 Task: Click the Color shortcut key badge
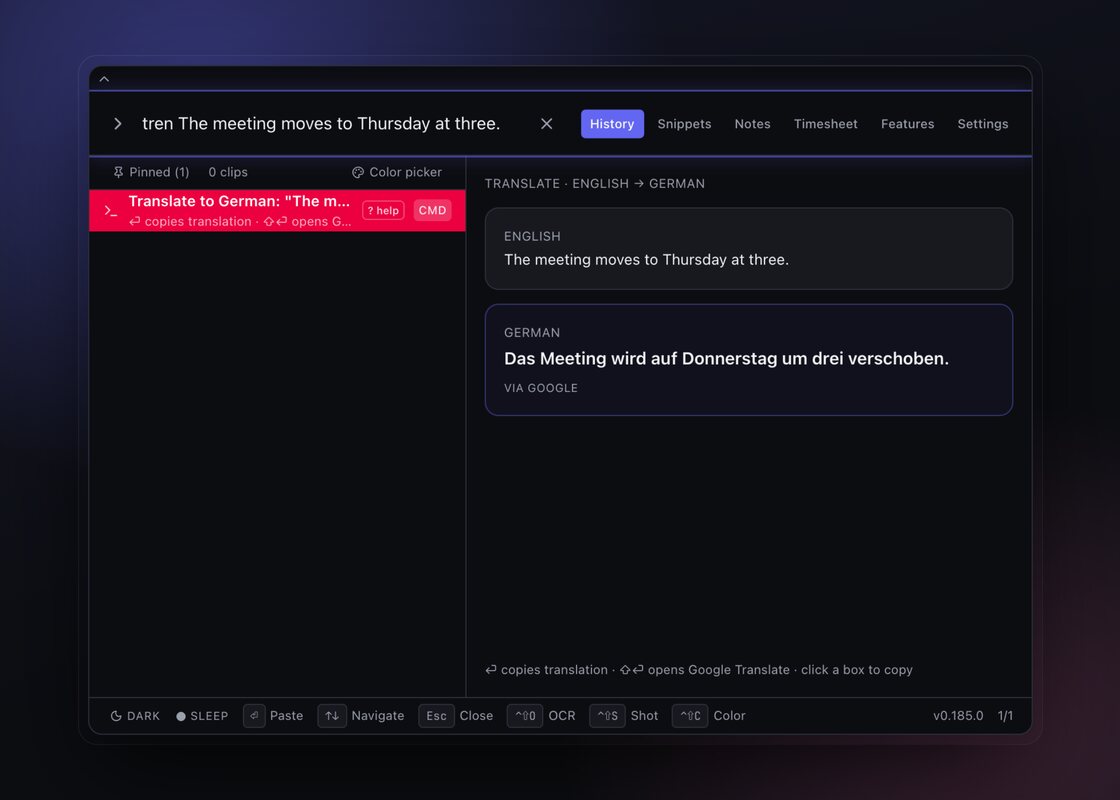pos(690,716)
